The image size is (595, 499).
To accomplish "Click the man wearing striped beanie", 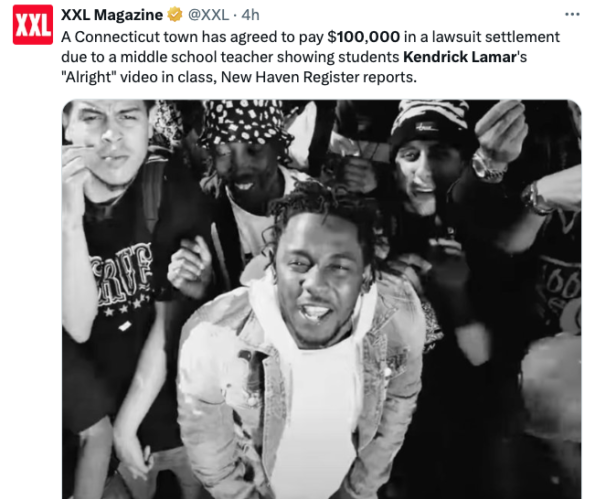I will pyautogui.click(x=431, y=159).
